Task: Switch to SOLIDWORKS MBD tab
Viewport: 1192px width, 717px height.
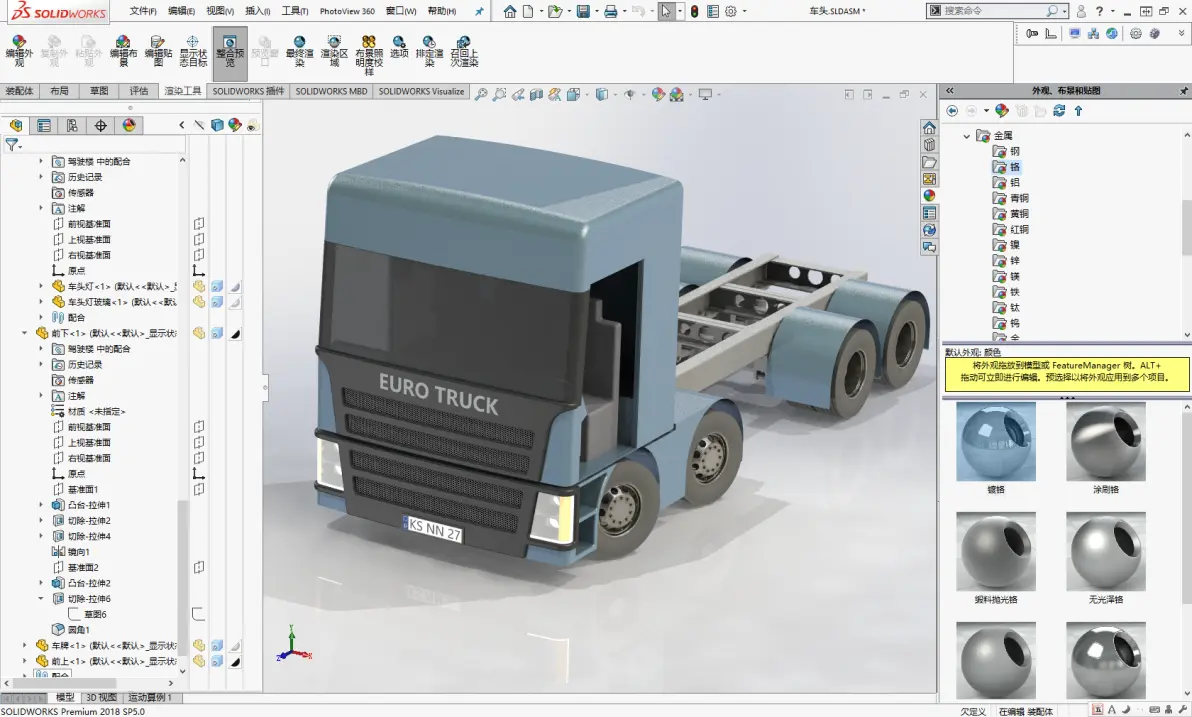Action: click(331, 91)
